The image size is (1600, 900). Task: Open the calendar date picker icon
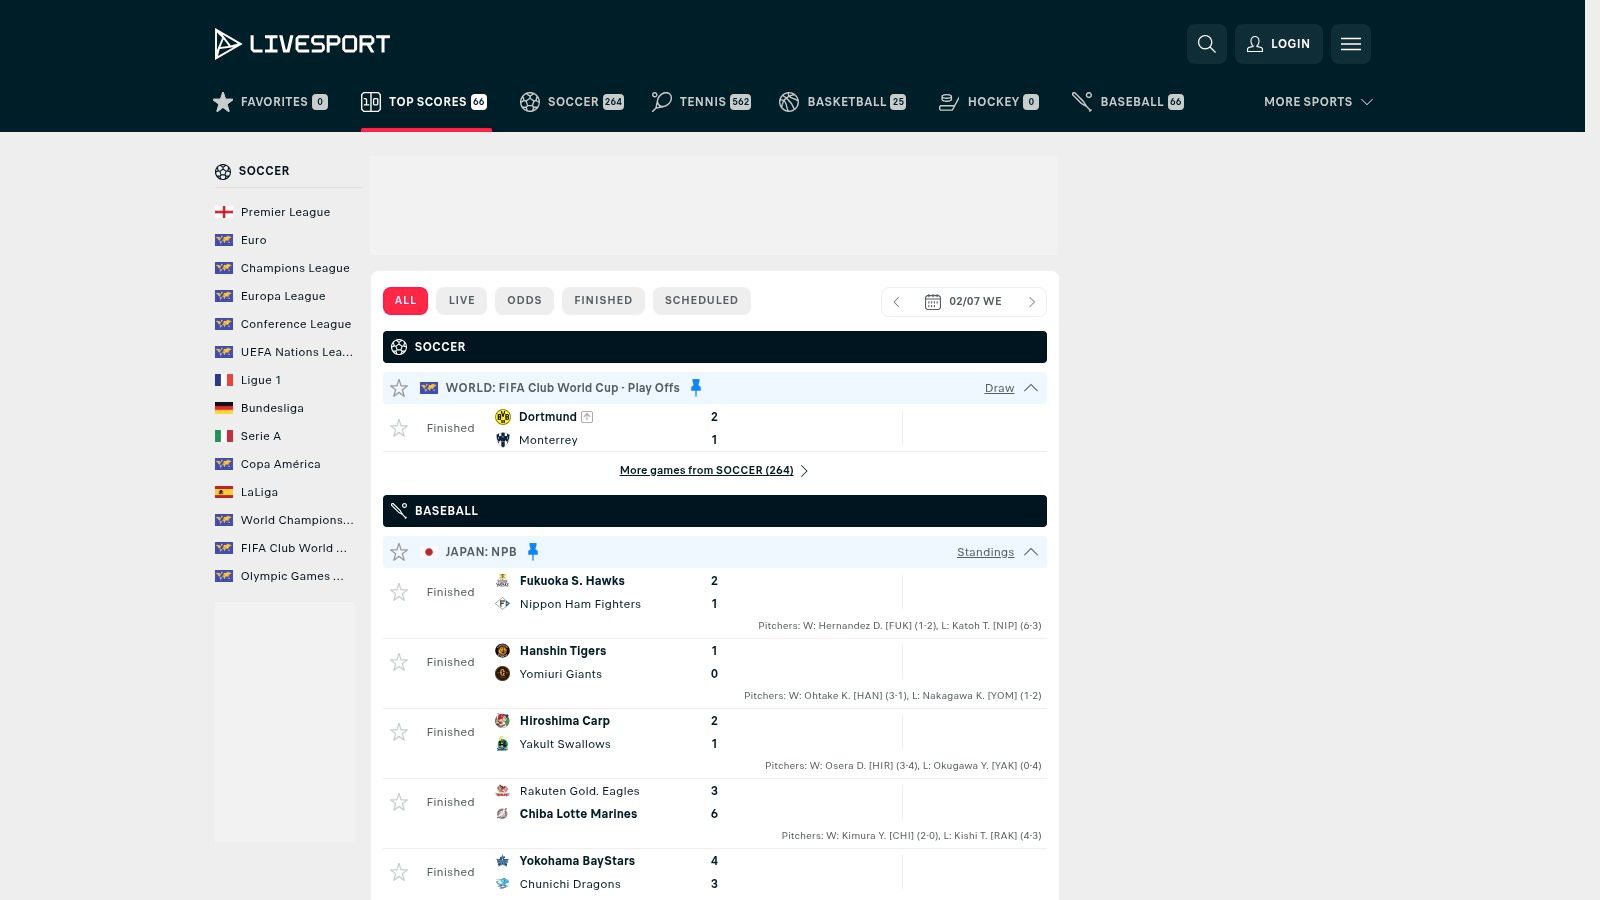pyautogui.click(x=932, y=301)
